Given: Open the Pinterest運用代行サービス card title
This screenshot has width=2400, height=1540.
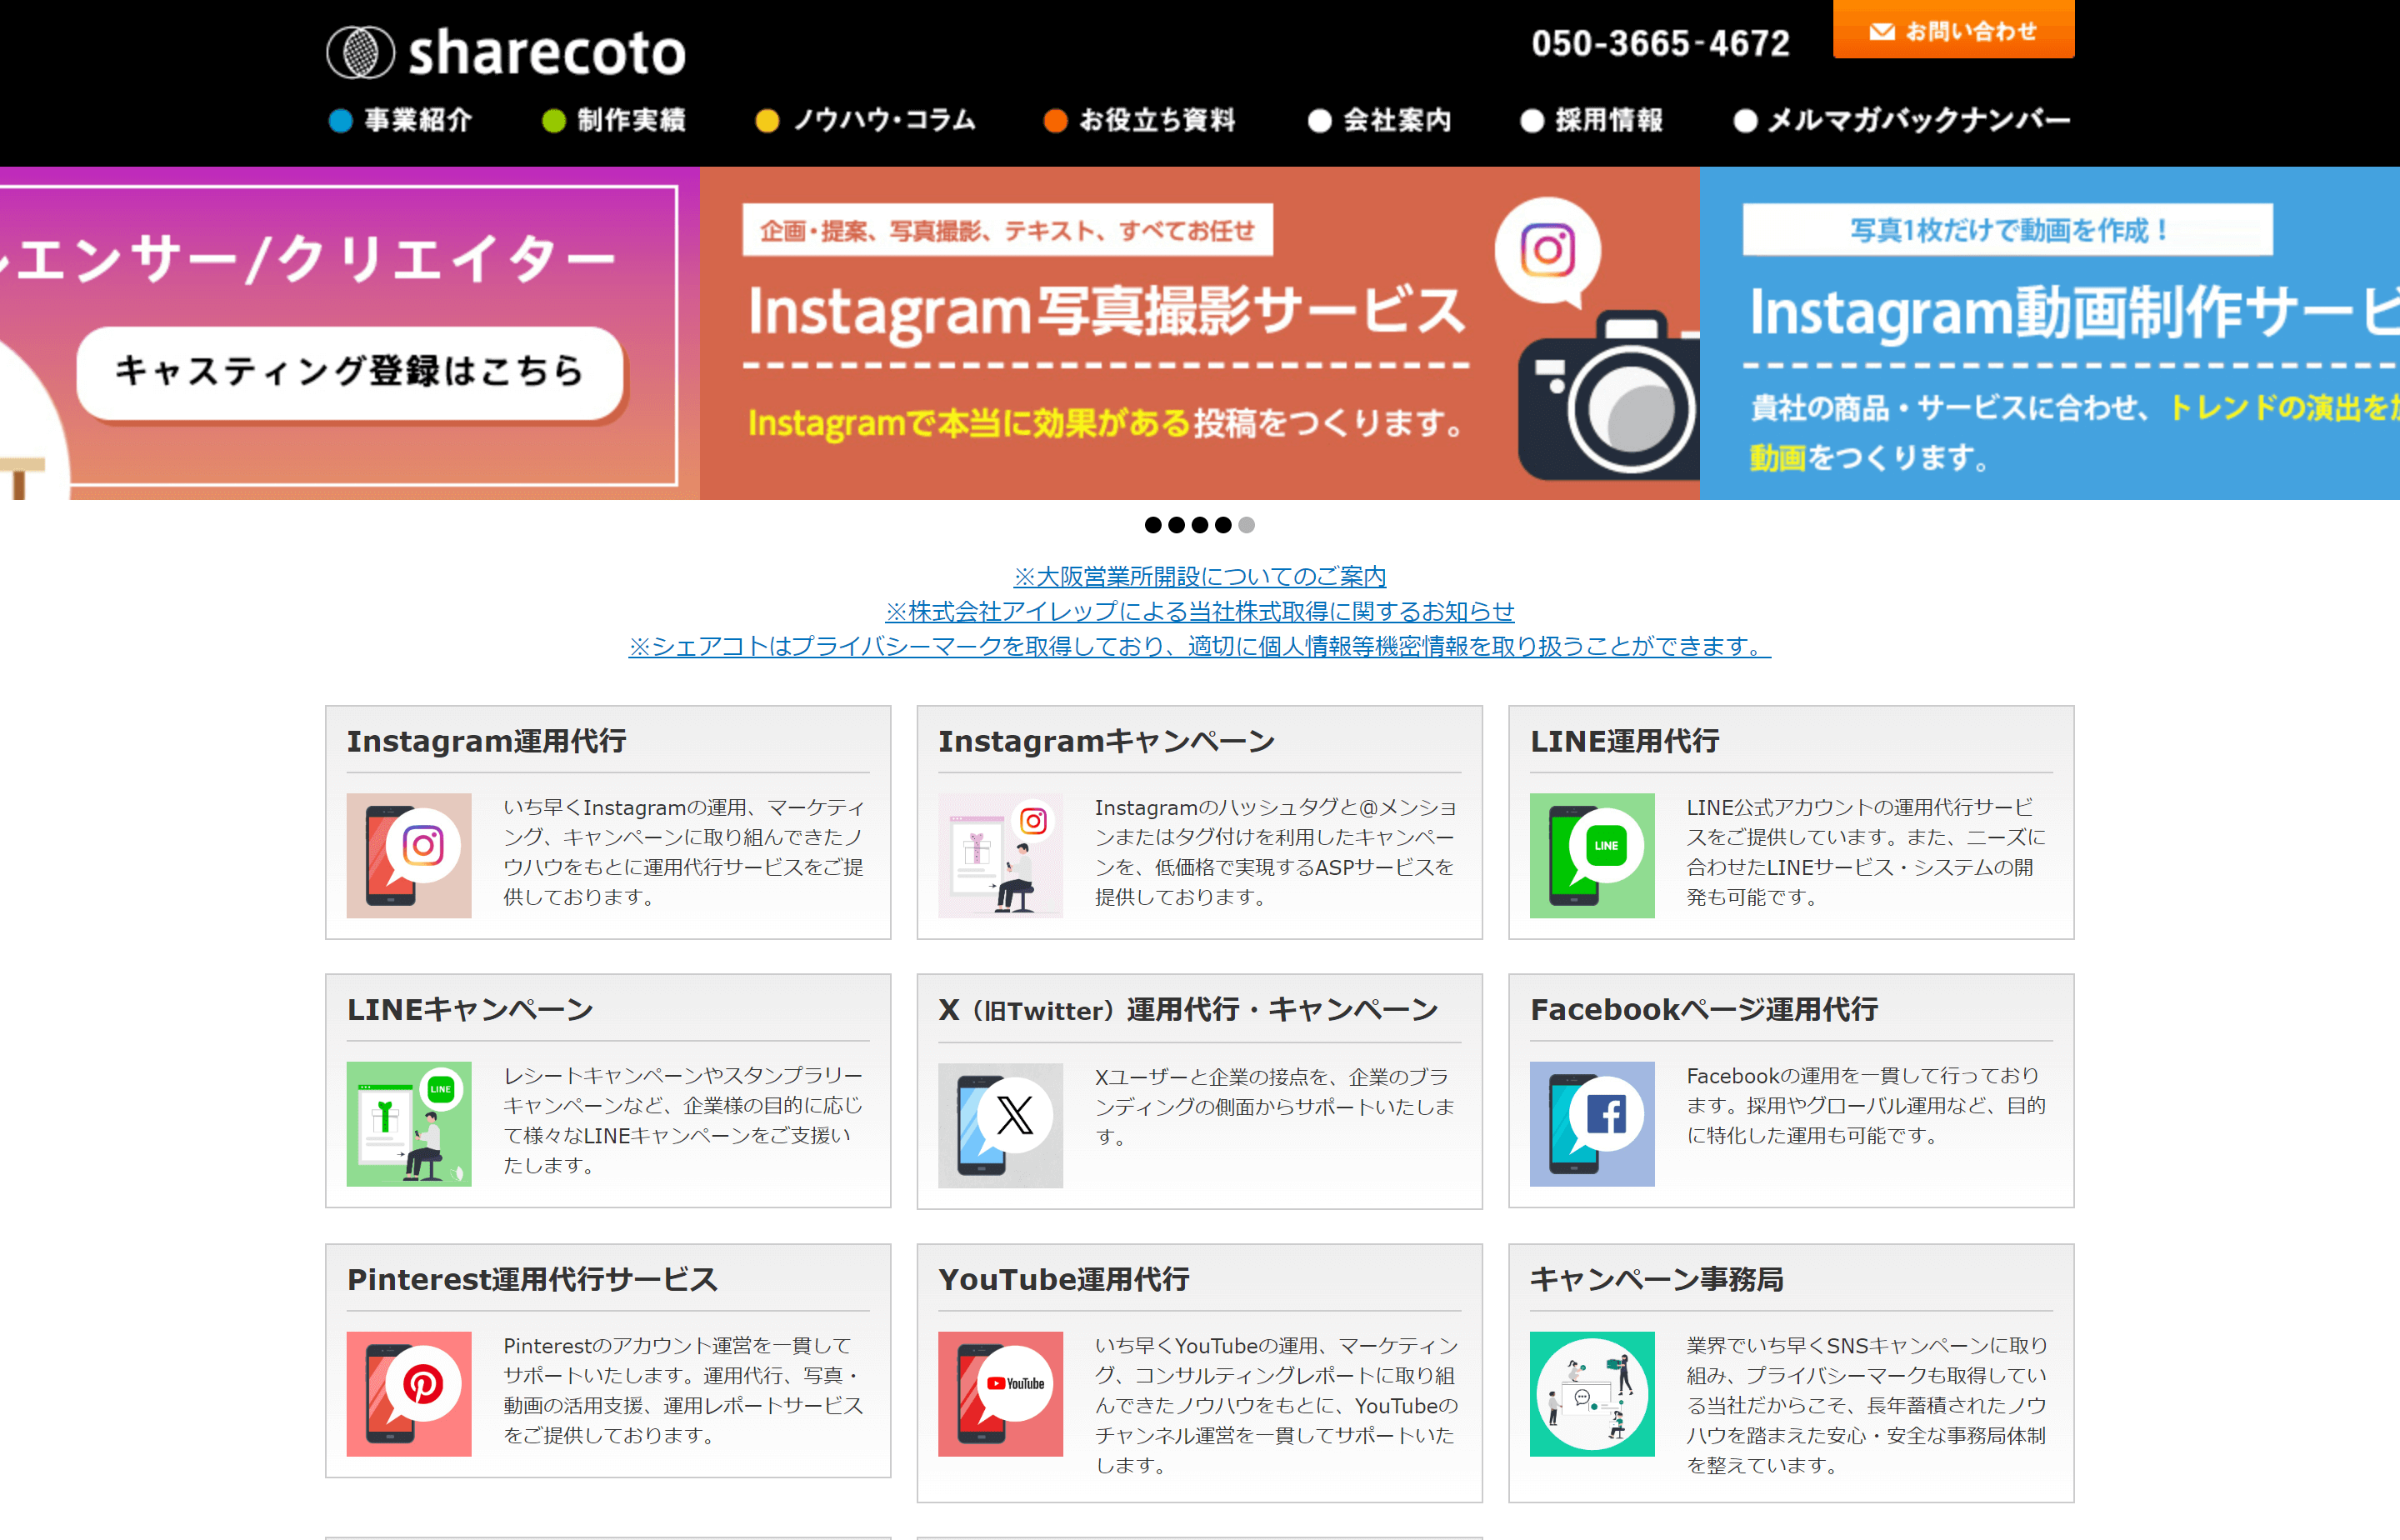Looking at the screenshot, I should pyautogui.click(x=532, y=1279).
